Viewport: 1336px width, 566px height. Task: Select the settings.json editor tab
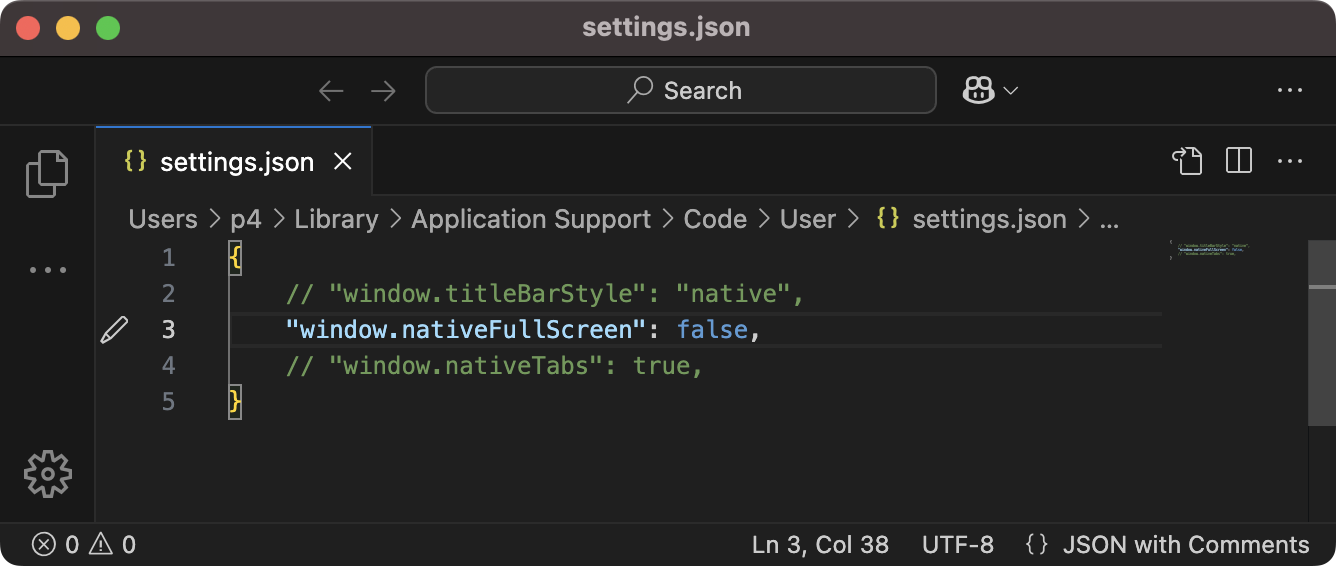[x=236, y=162]
